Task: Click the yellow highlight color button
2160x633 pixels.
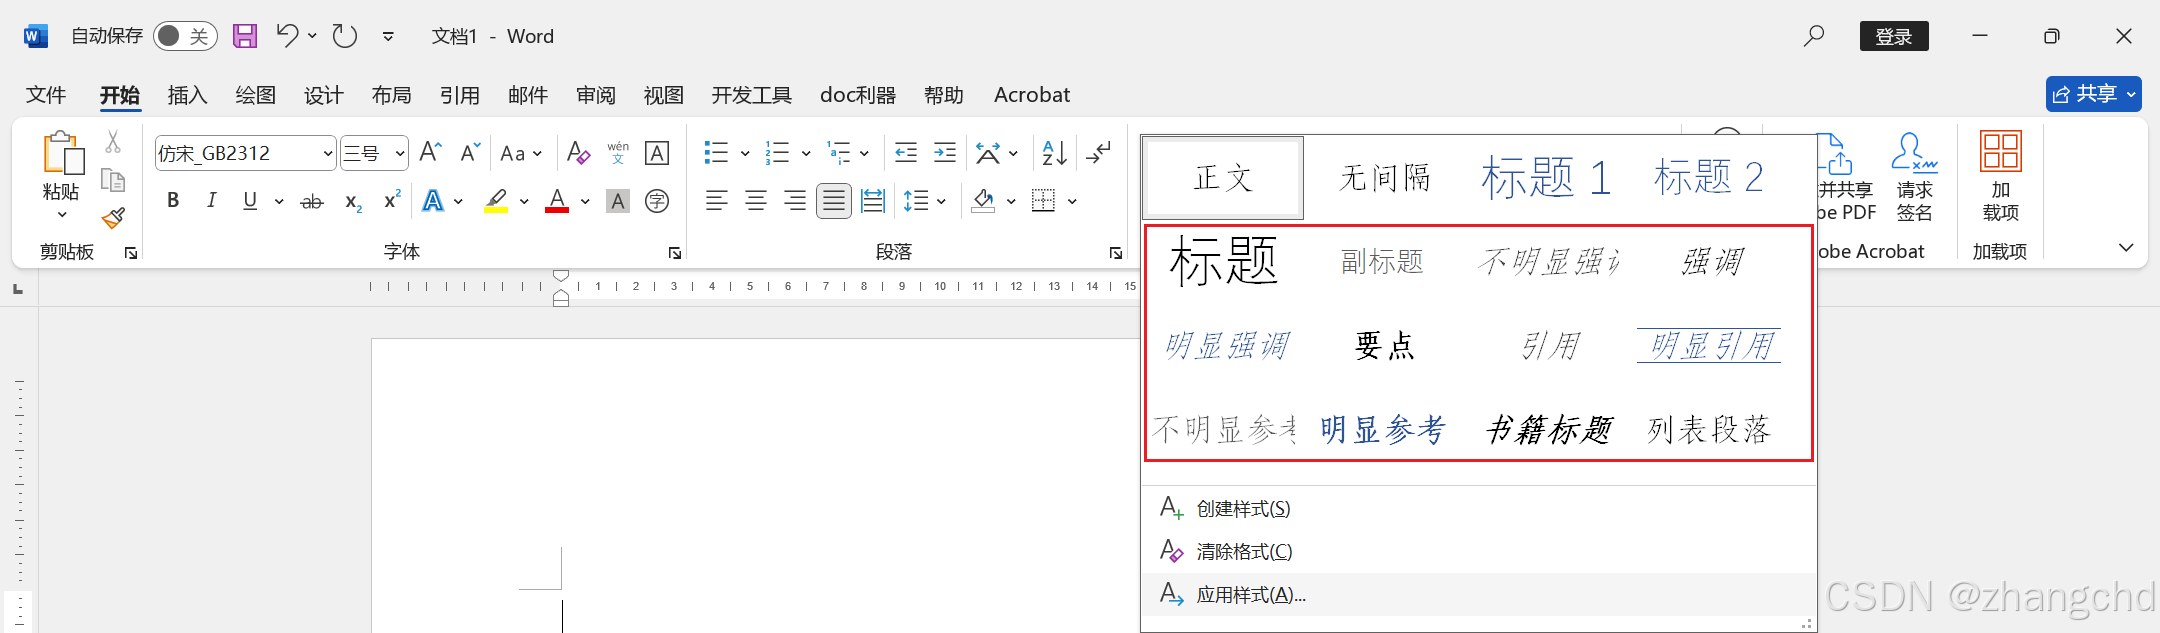Action: click(x=496, y=201)
